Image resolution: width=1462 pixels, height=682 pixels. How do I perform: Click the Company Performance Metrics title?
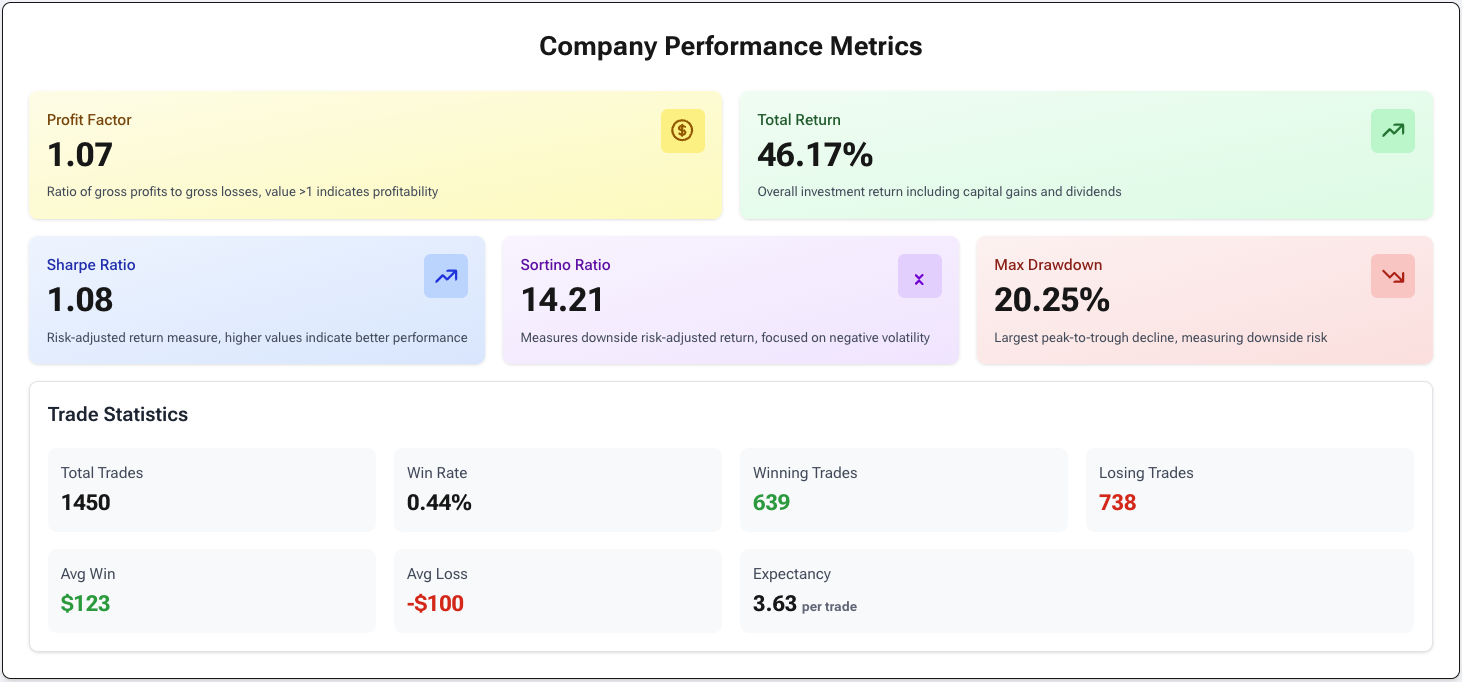730,45
